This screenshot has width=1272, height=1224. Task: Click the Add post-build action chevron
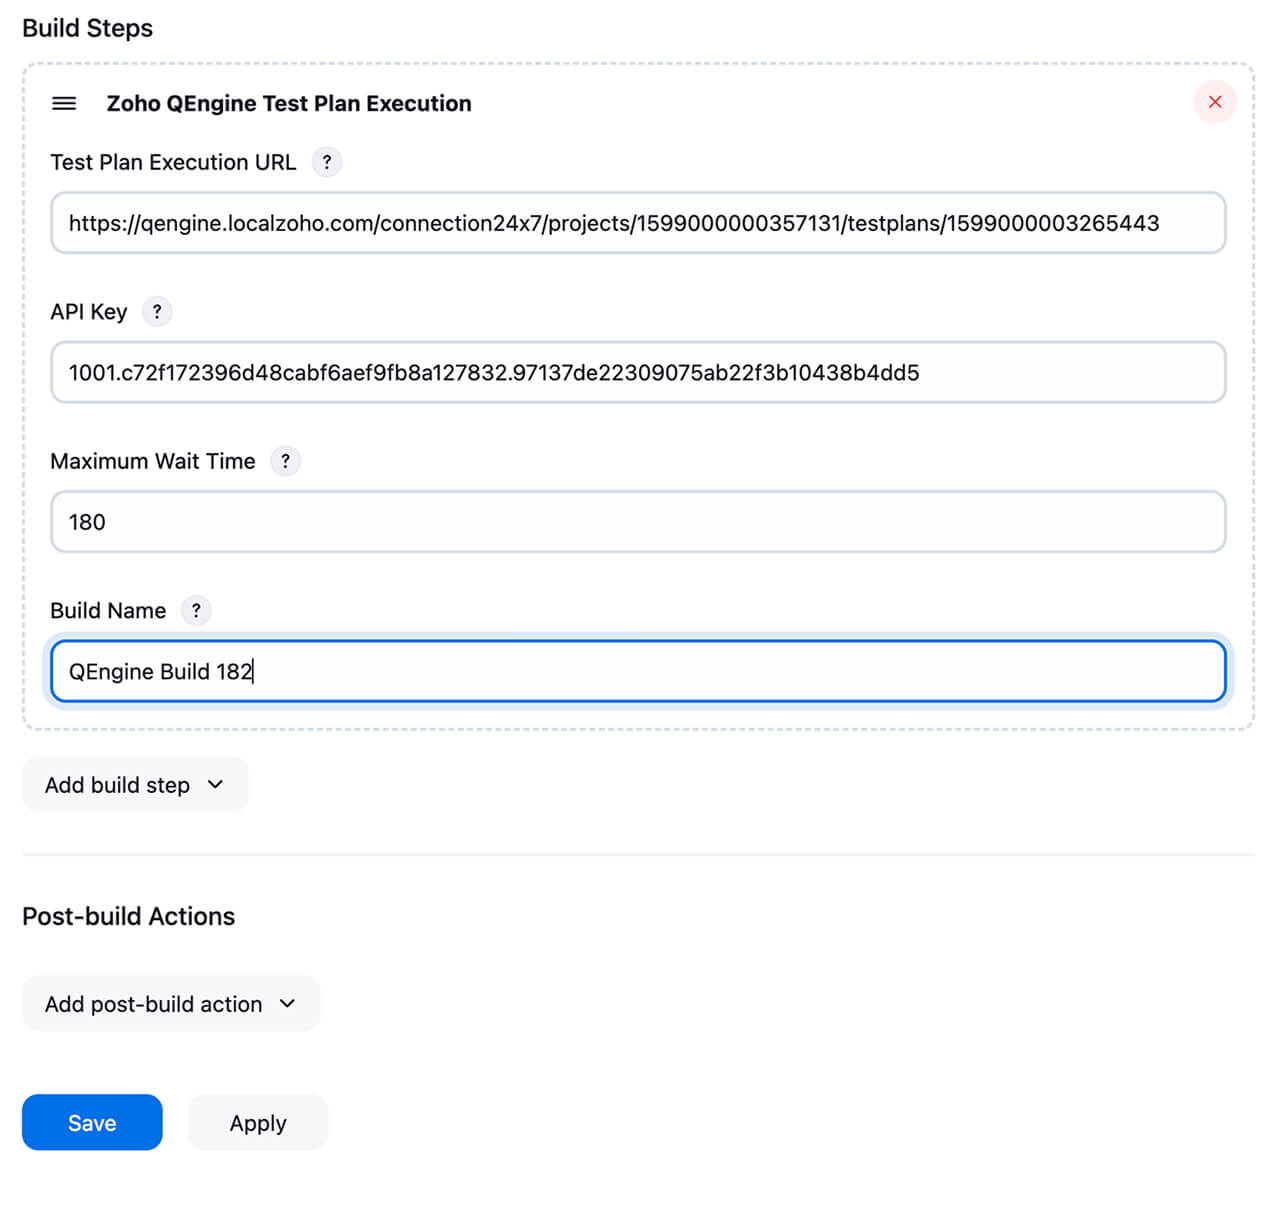click(x=289, y=1004)
